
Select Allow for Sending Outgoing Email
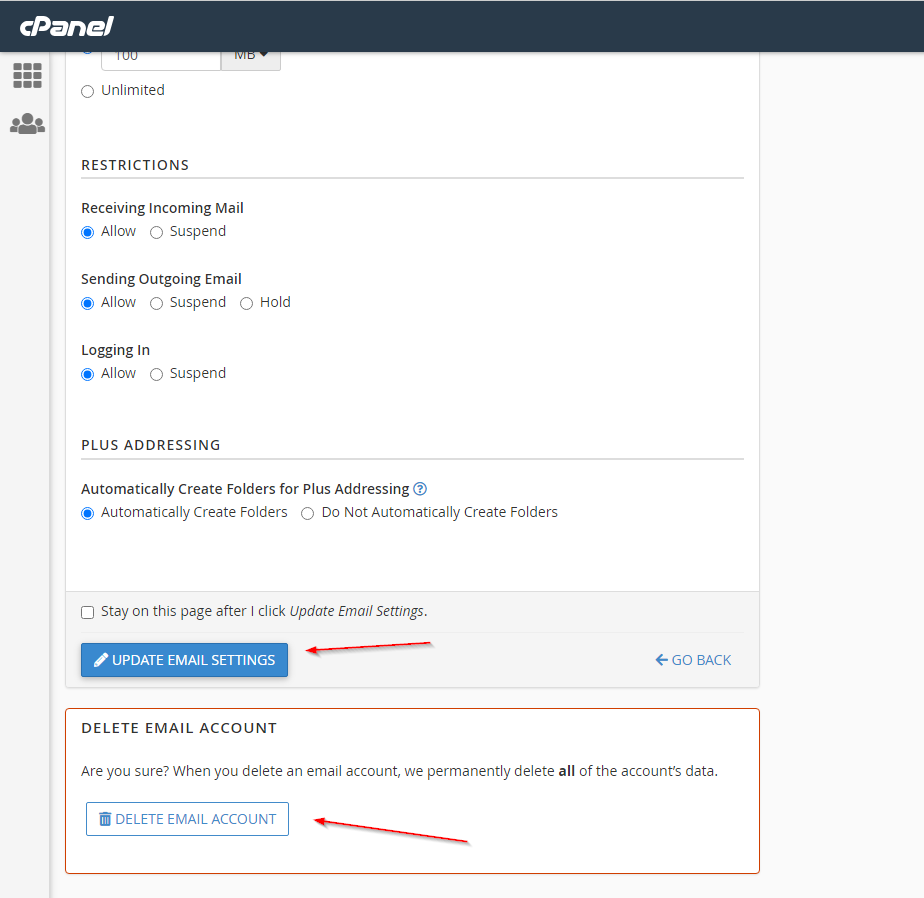[88, 303]
